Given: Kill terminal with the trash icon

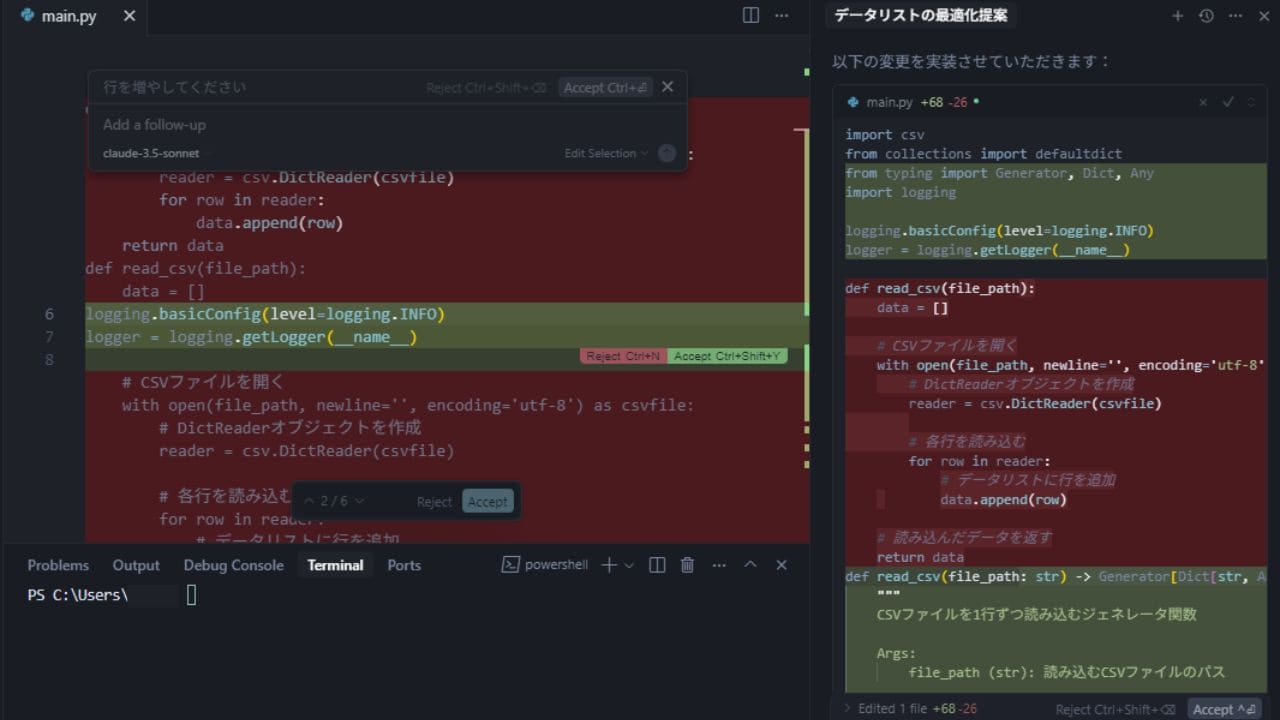Looking at the screenshot, I should coord(687,565).
